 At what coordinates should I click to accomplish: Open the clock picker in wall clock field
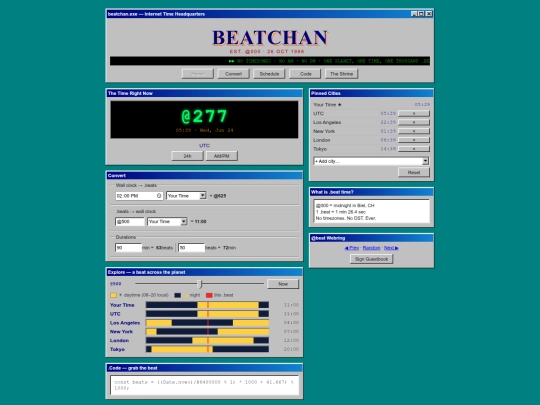(159, 196)
